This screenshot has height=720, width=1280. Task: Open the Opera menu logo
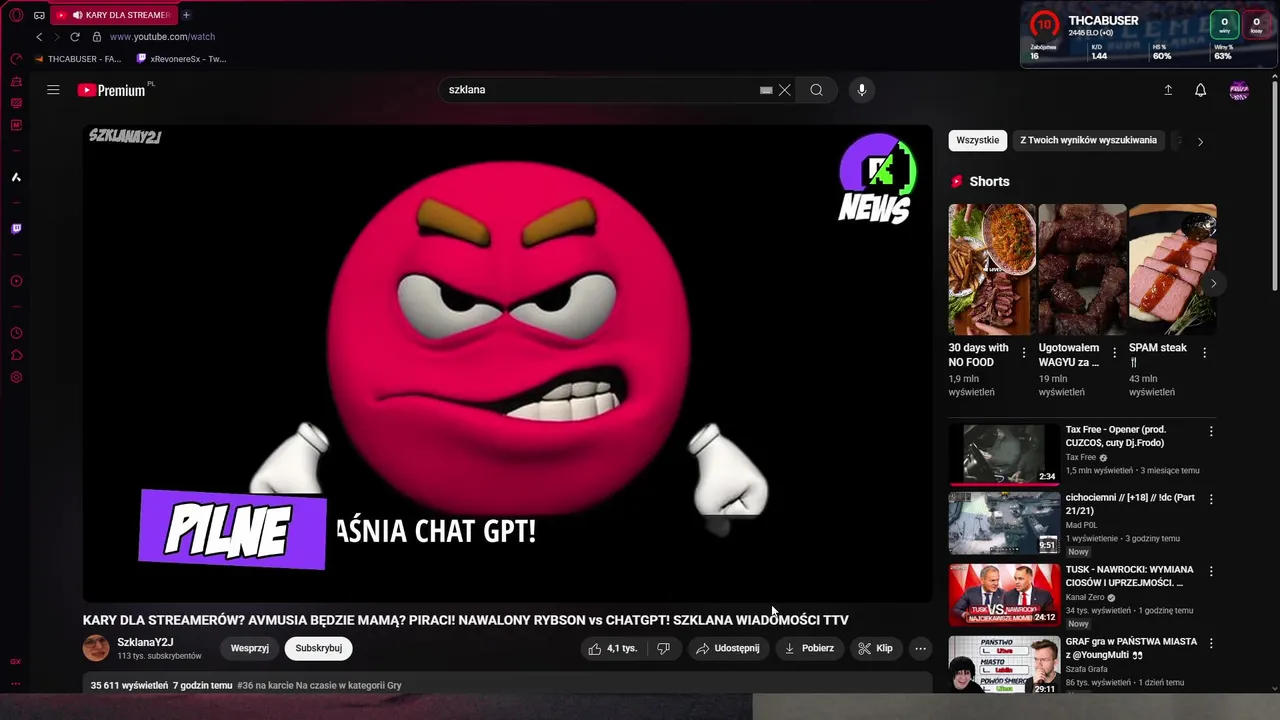click(x=16, y=15)
